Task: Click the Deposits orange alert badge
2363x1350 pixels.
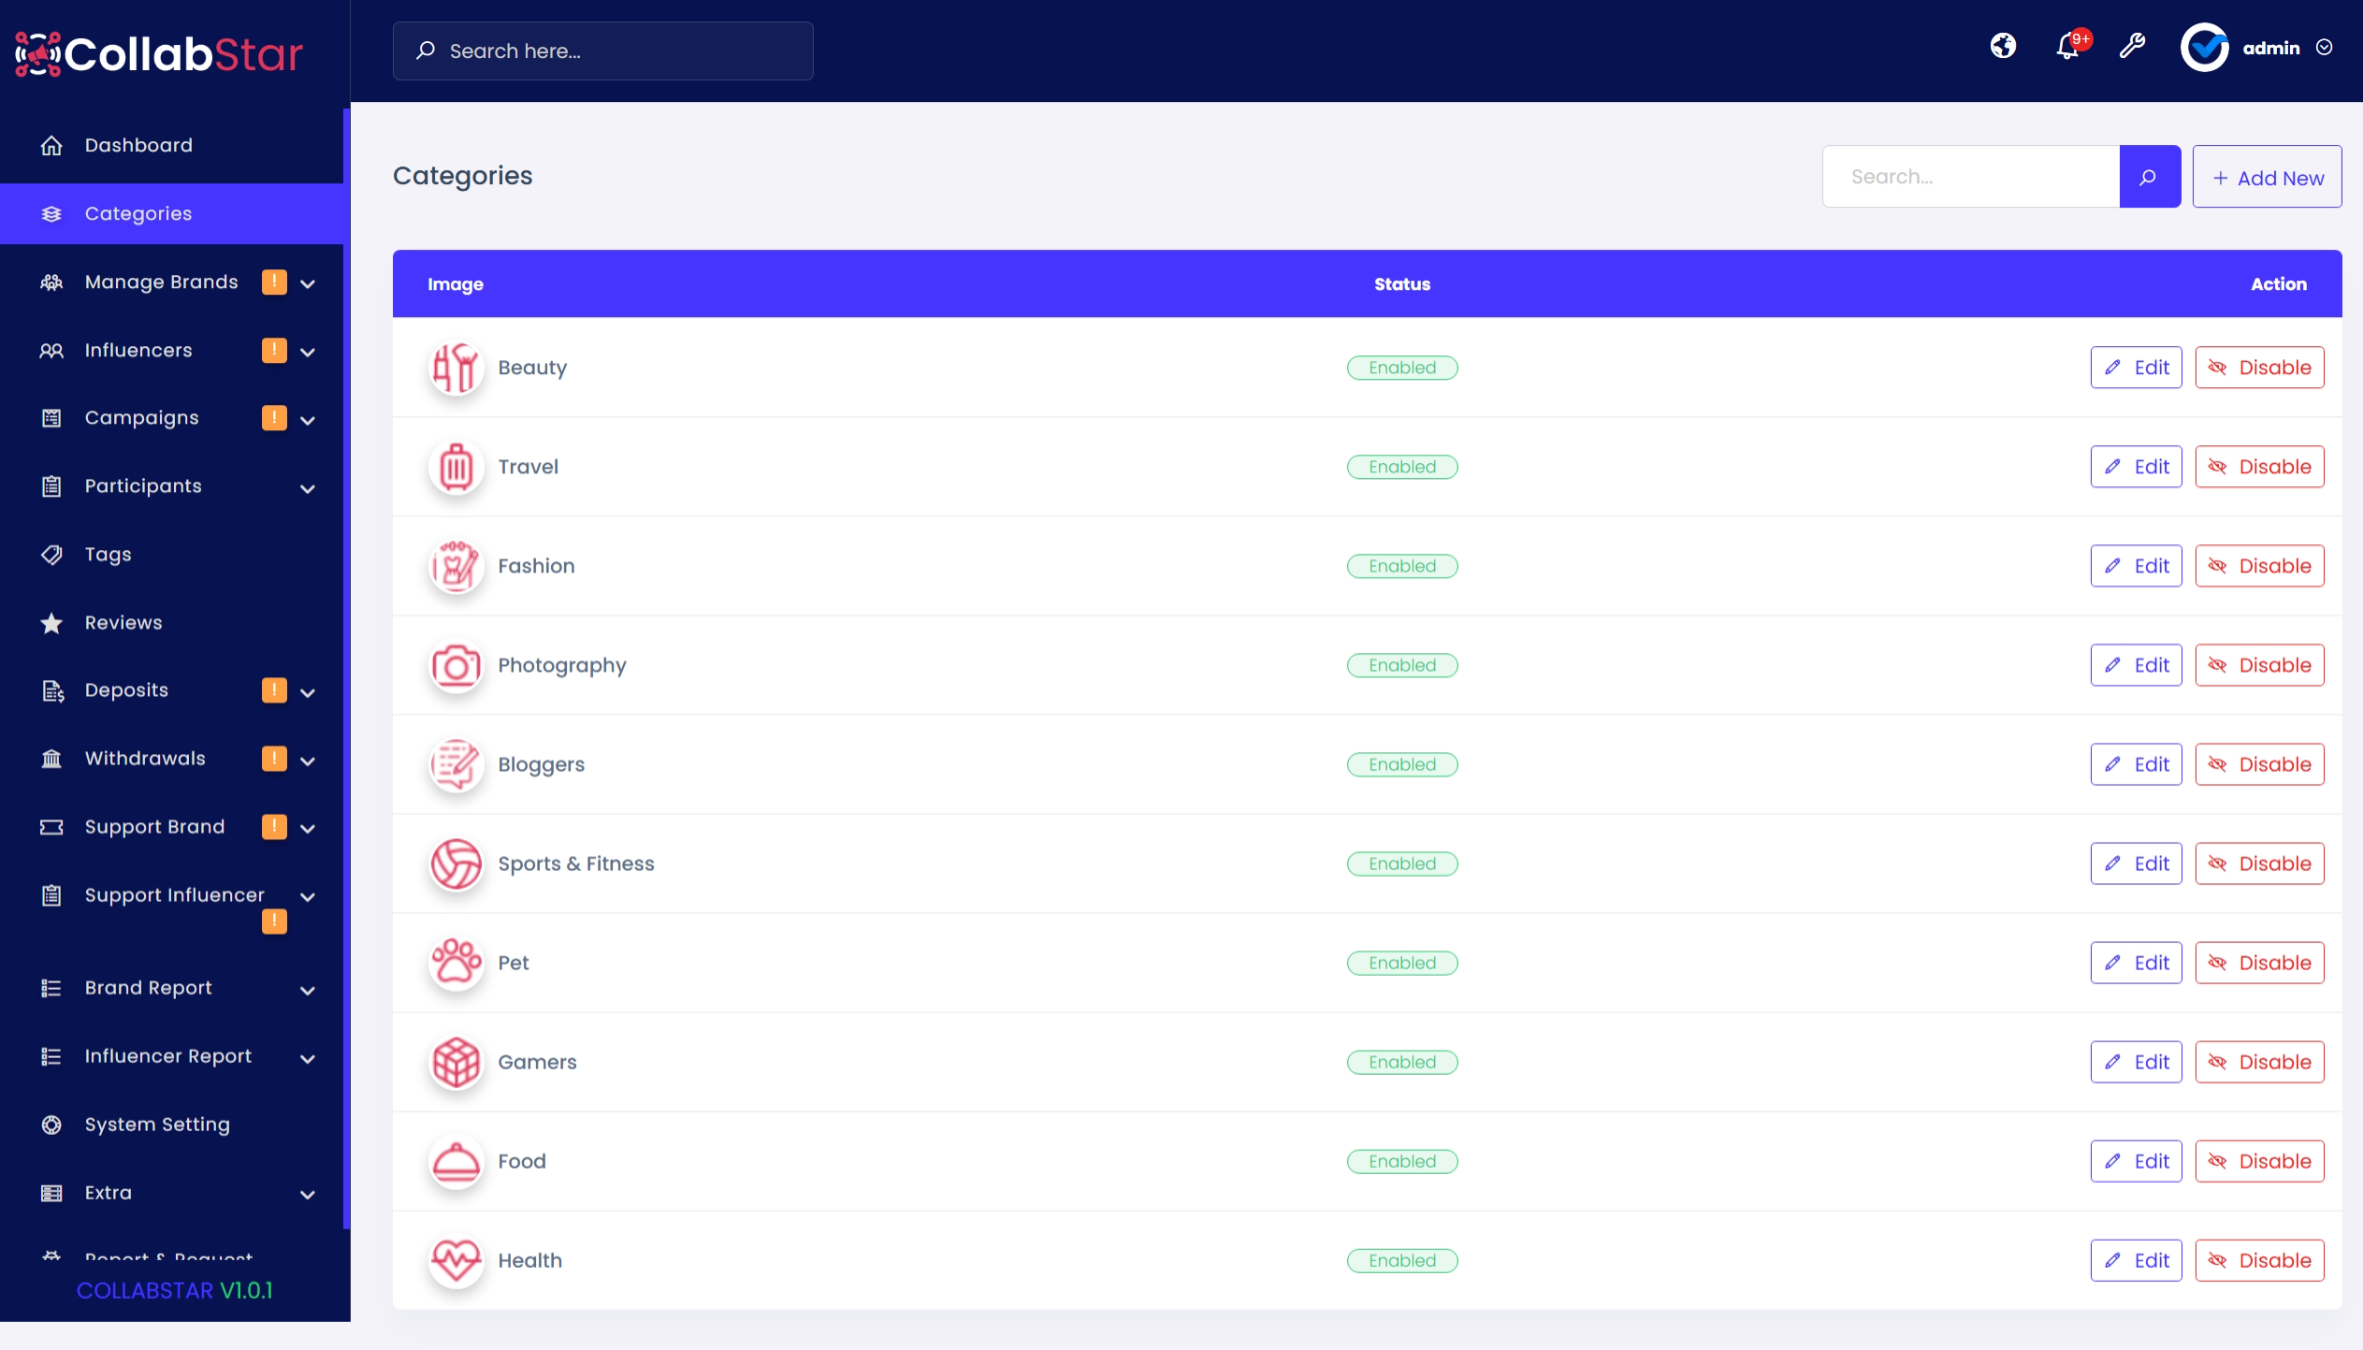Action: coord(274,690)
